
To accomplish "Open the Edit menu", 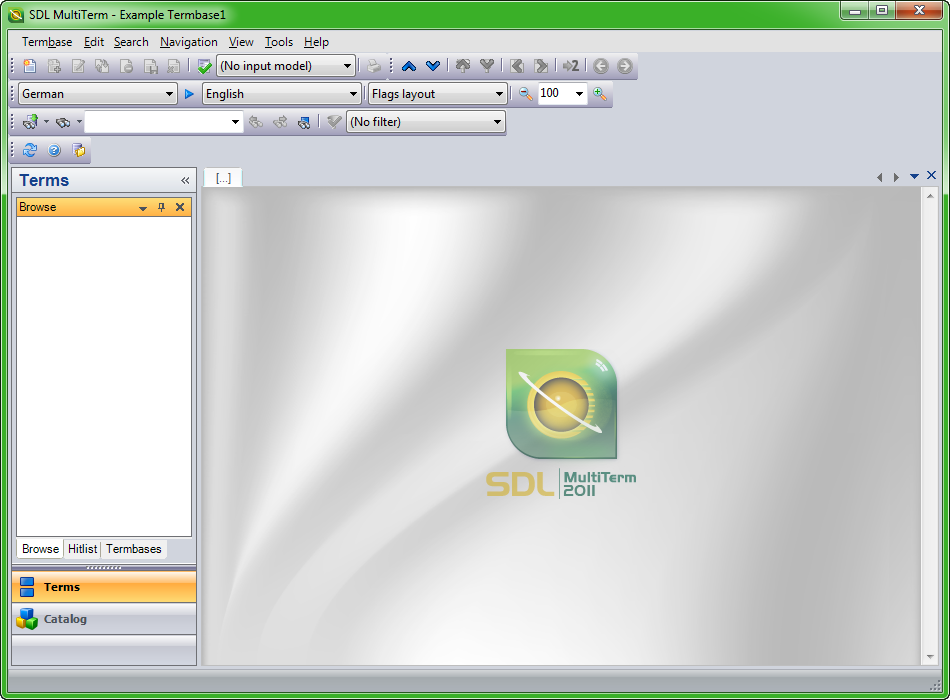I will click(93, 42).
